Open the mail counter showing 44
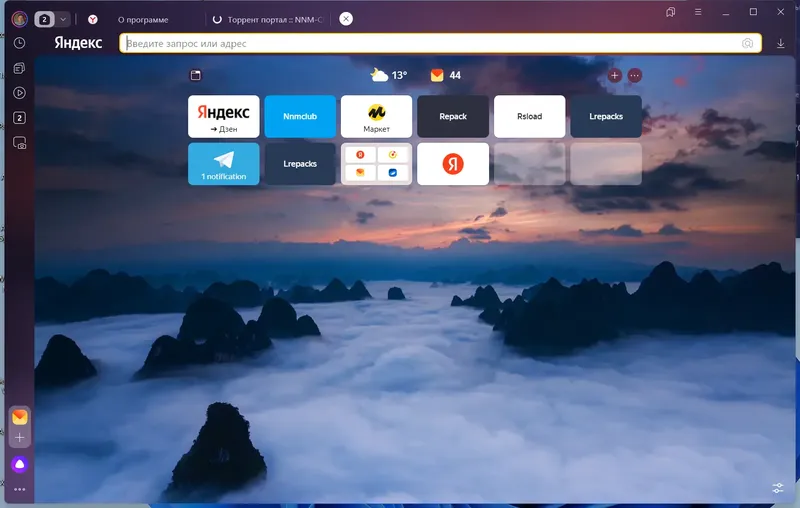 445,75
